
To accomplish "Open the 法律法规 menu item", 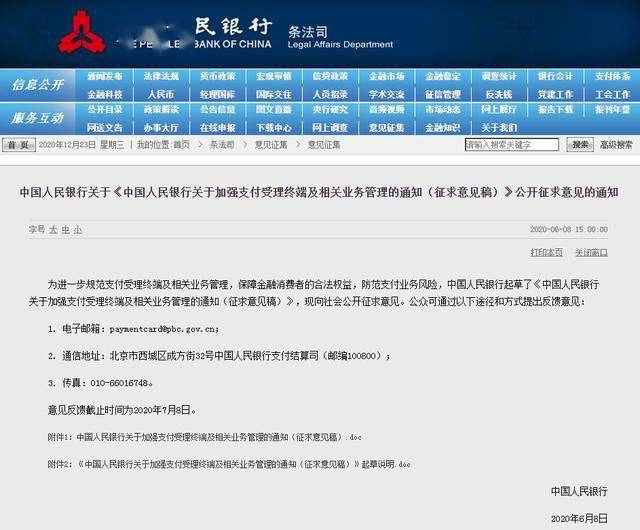I will click(x=161, y=76).
